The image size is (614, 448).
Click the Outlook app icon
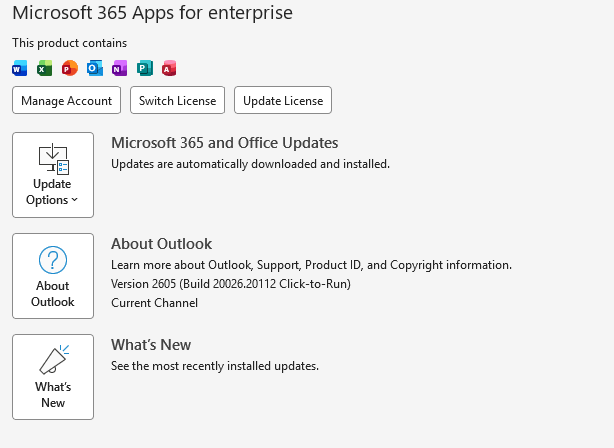(95, 68)
